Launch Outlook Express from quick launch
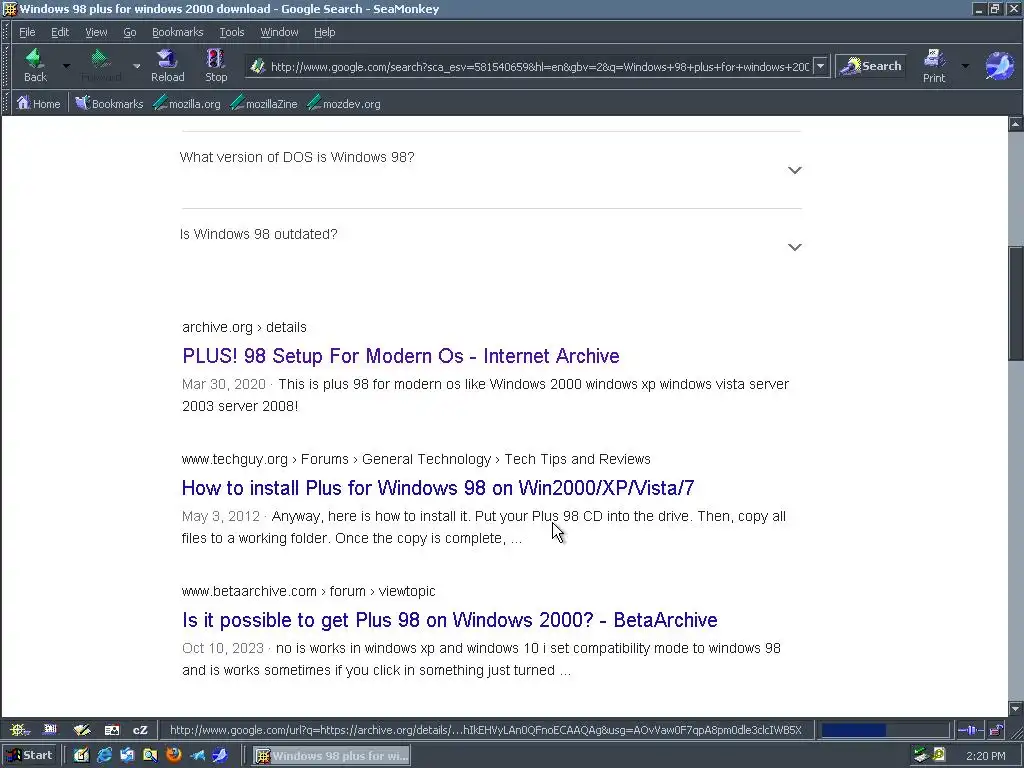Viewport: 1024px width, 768px height. (x=127, y=756)
